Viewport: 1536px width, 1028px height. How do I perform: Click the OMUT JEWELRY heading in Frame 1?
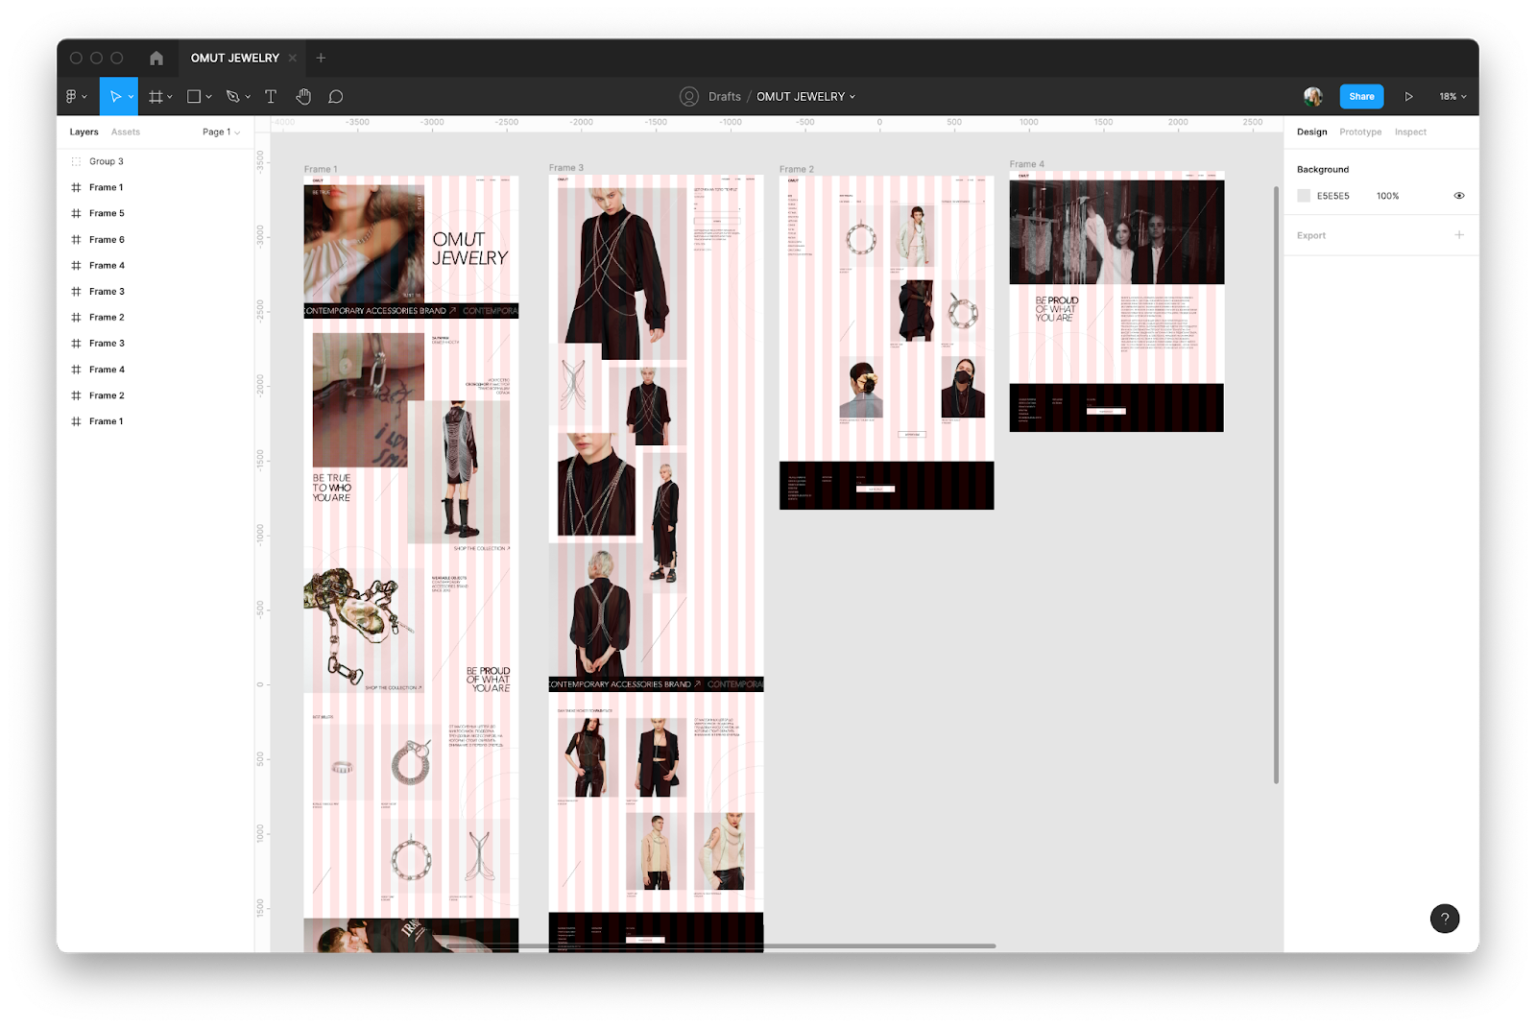pos(470,249)
